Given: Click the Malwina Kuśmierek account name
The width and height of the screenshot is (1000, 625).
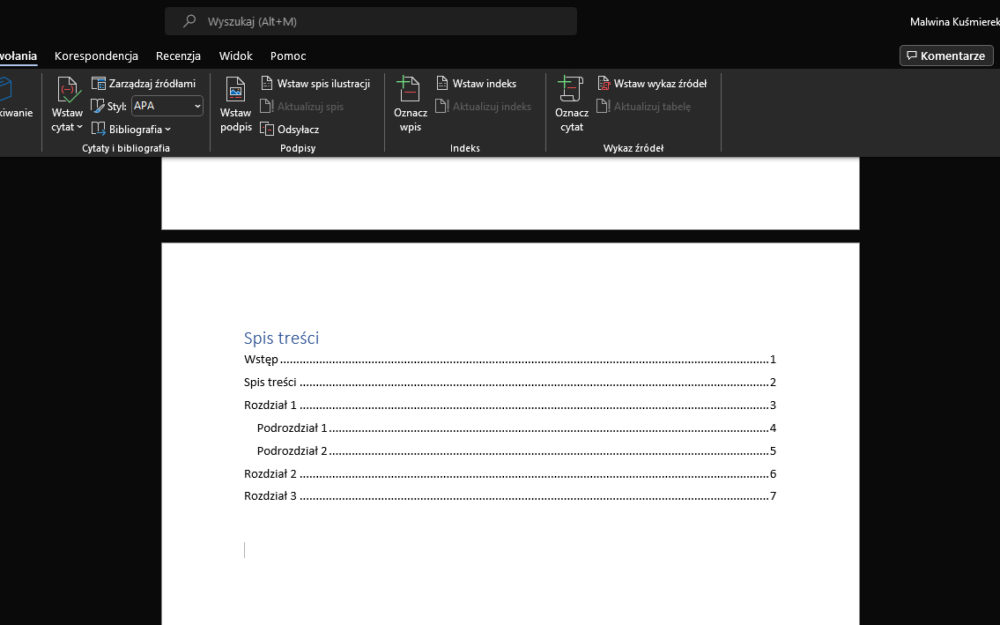Looking at the screenshot, I should pyautogui.click(x=955, y=22).
